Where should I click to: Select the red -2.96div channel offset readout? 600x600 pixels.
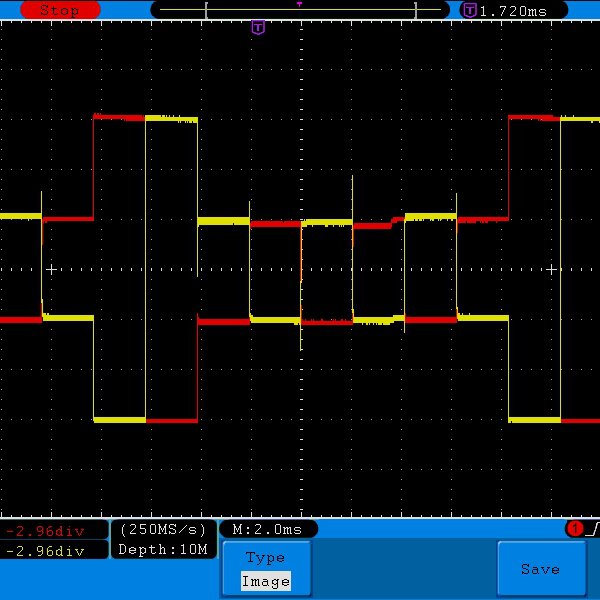(46, 531)
